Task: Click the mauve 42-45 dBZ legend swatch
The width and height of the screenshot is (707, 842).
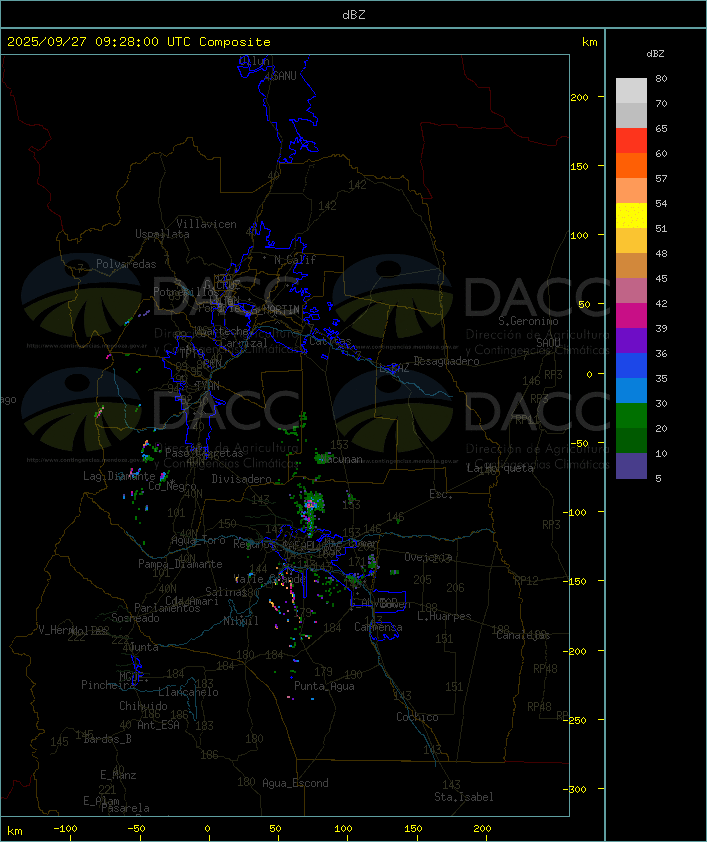Action: pos(631,291)
